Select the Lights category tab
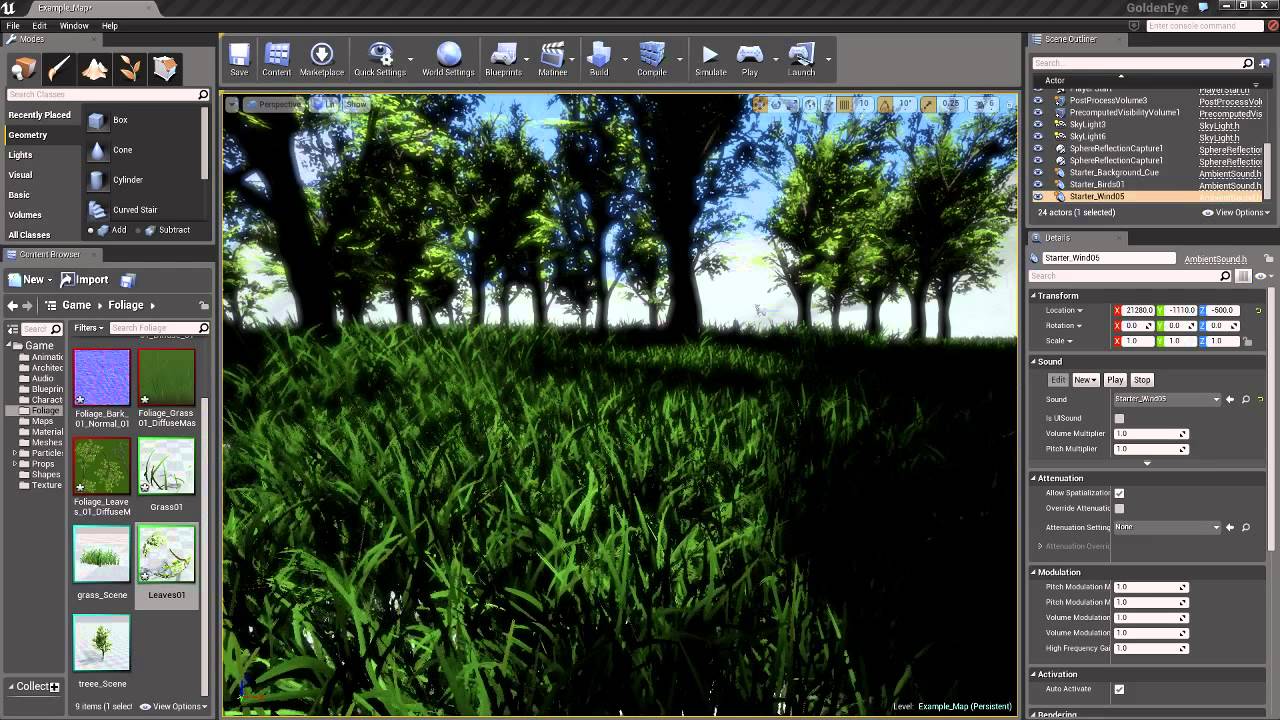 20,155
